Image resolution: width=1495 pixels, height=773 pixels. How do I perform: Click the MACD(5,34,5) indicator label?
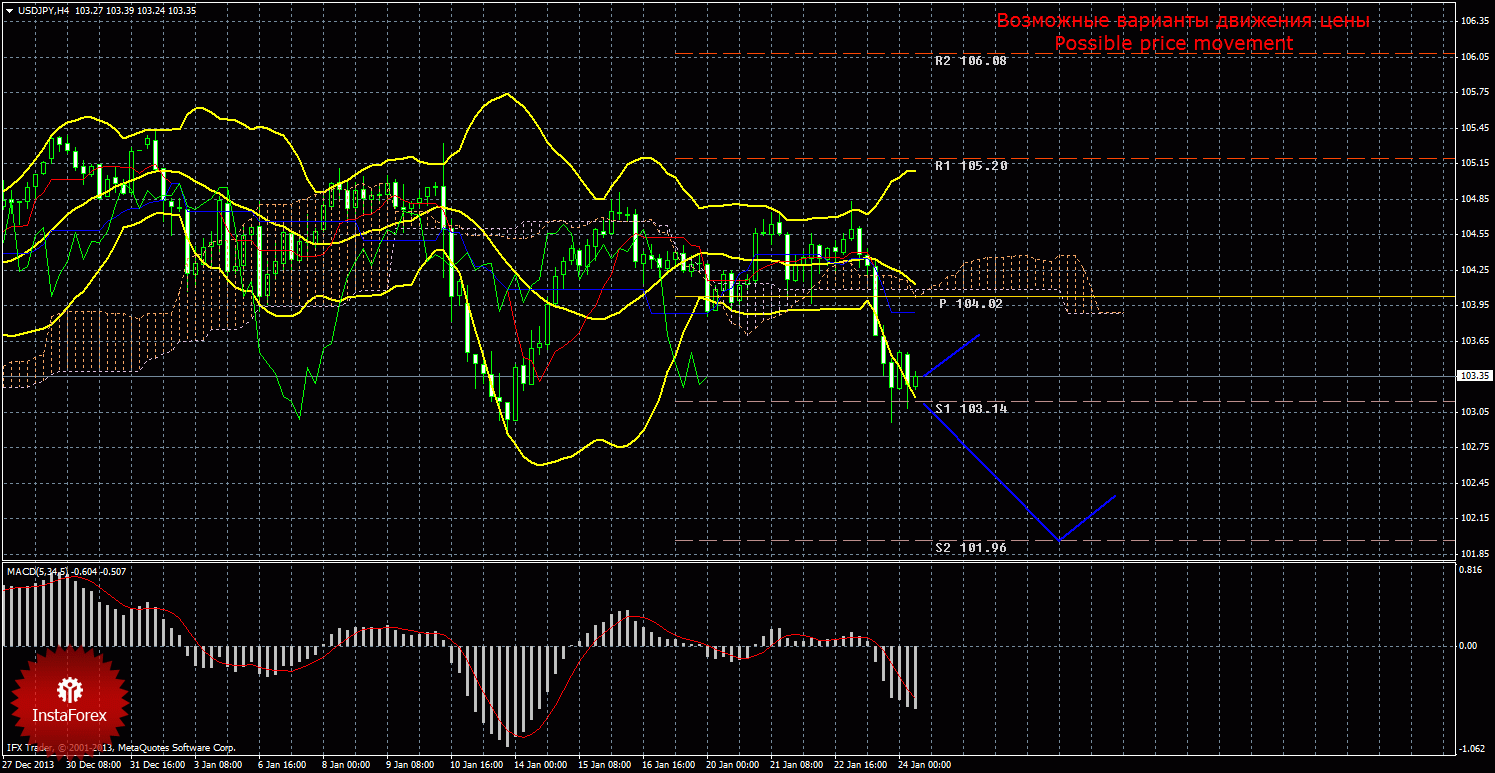(x=39, y=571)
